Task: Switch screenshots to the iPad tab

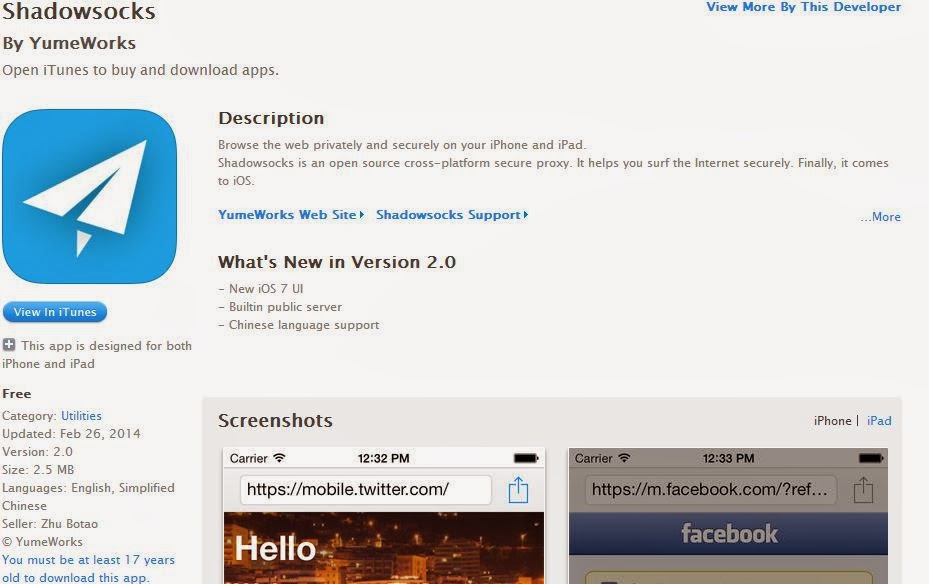Action: [x=879, y=421]
